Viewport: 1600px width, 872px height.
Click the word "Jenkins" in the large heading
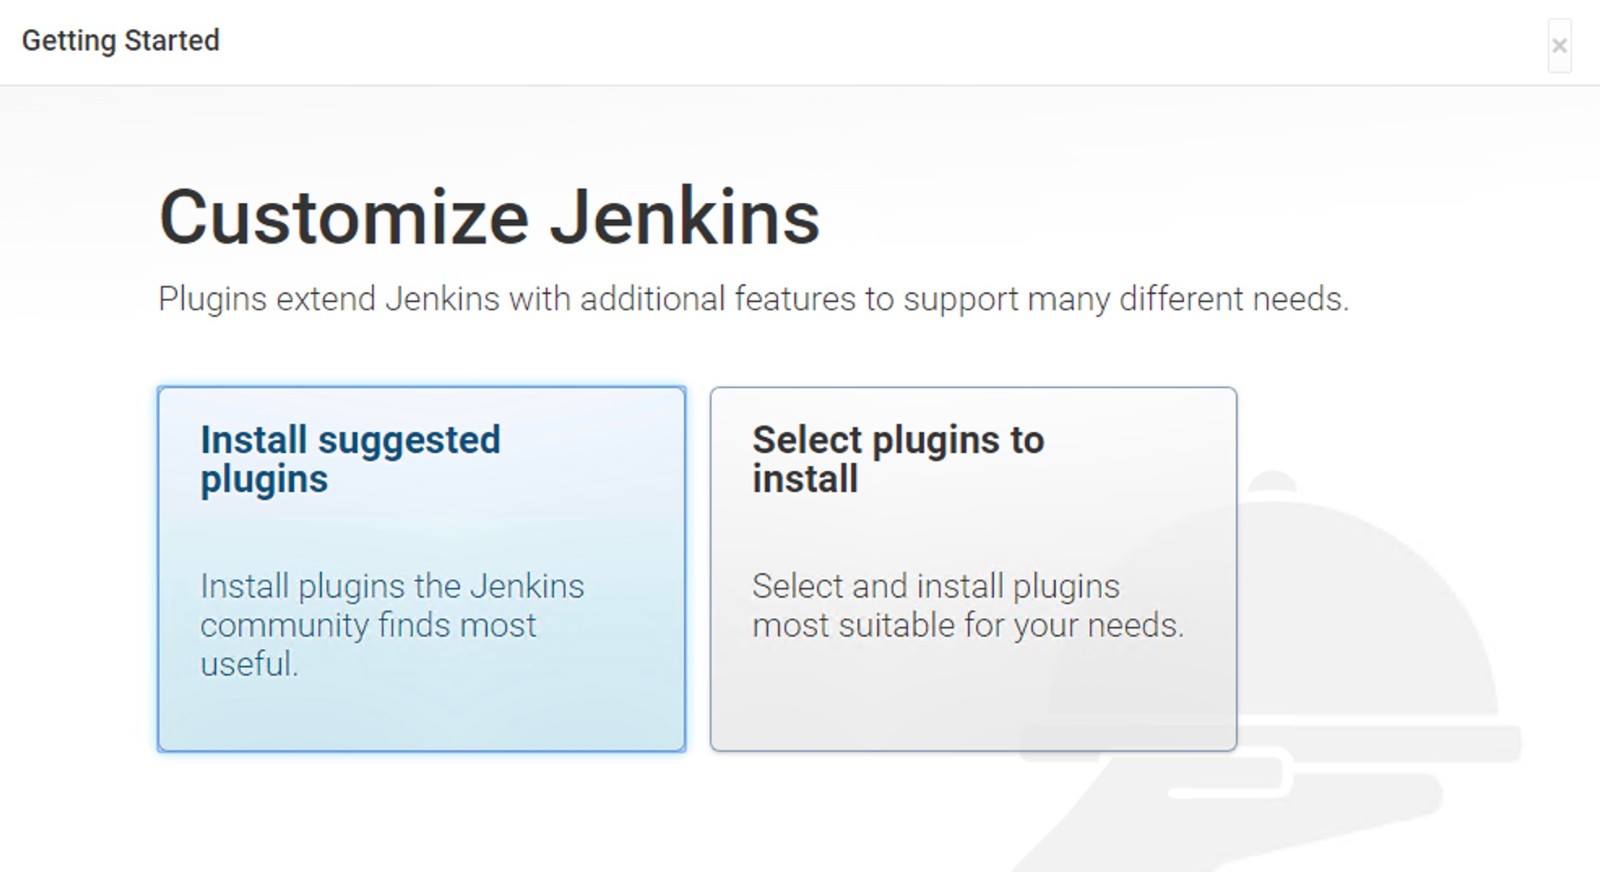[x=685, y=217]
